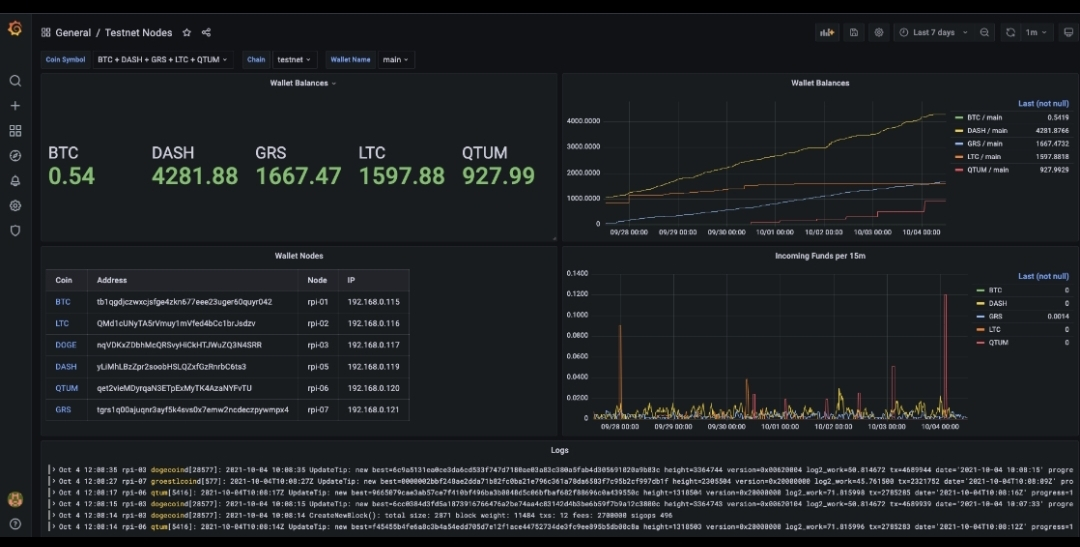
Task: Open the Last 7 days time picker
Action: [x=932, y=32]
